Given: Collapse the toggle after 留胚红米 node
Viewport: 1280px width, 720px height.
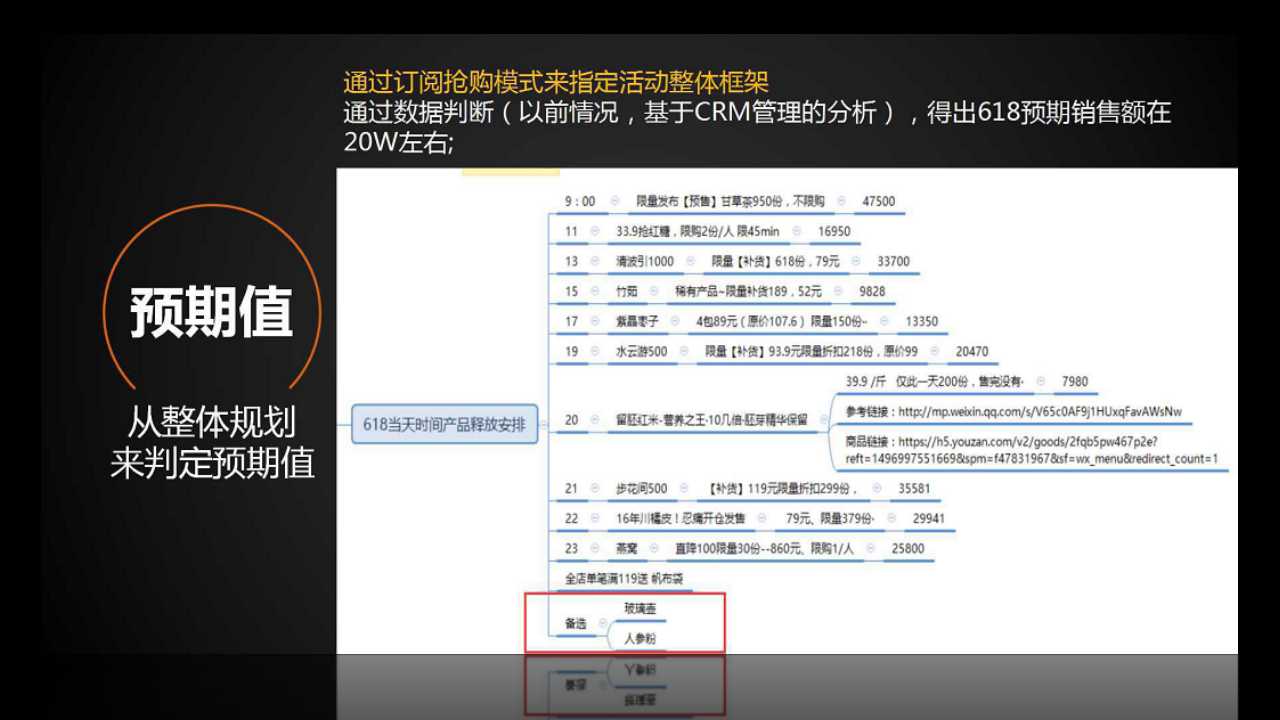Looking at the screenshot, I should click(825, 420).
